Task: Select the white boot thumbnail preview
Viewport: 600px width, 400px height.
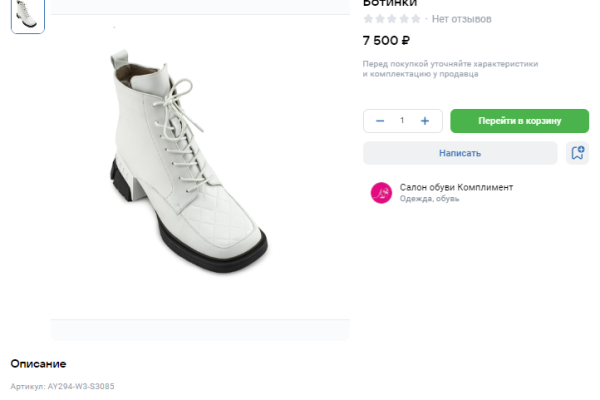Action: click(27, 15)
